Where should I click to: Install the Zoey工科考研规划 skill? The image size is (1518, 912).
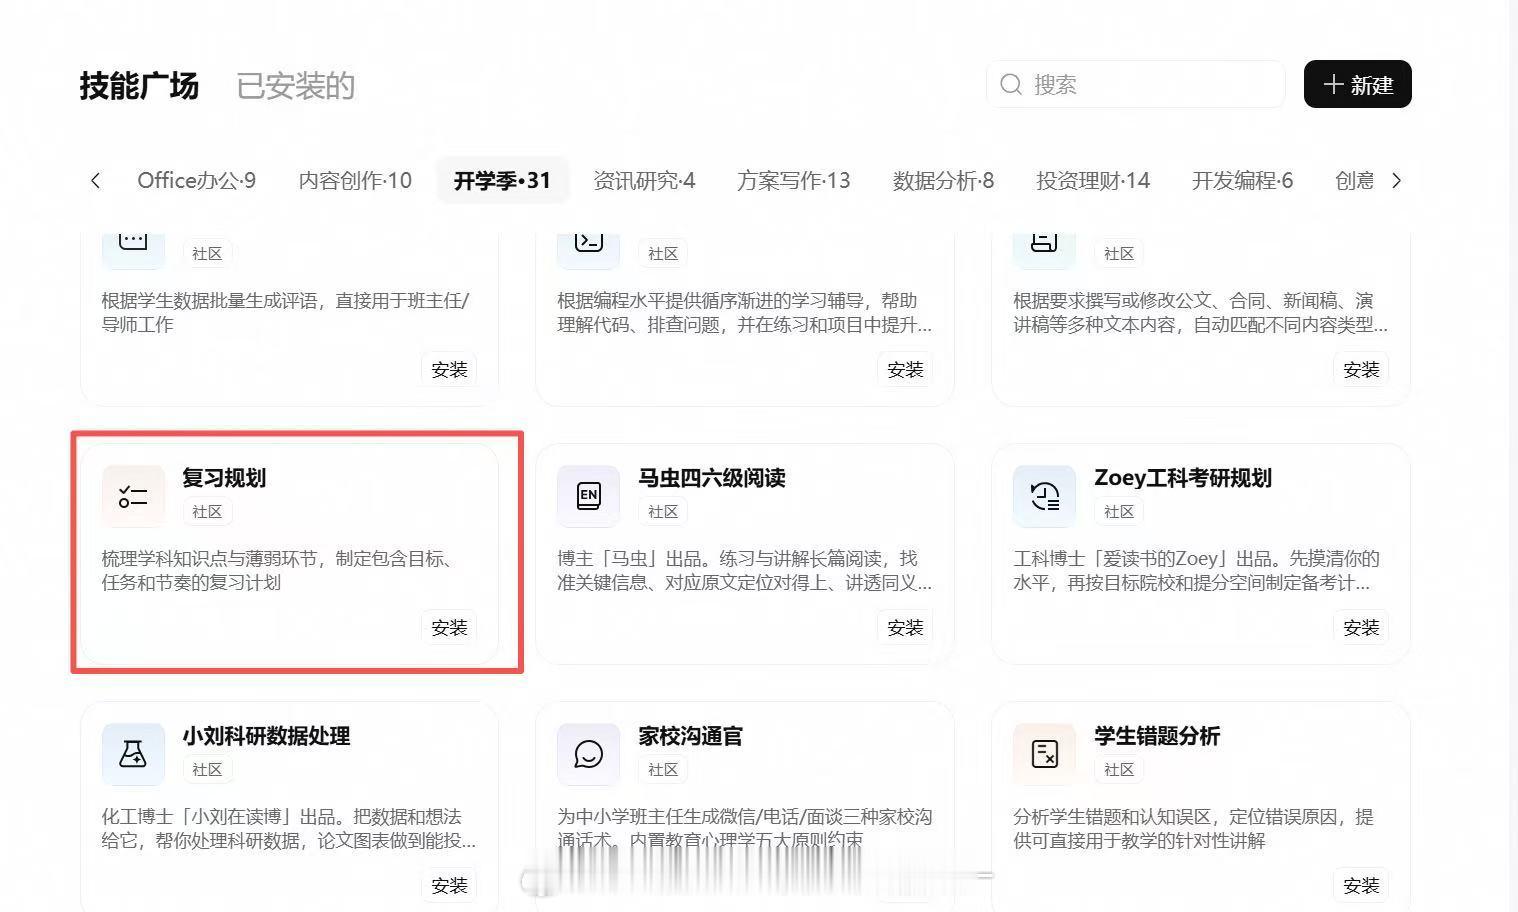pyautogui.click(x=1361, y=628)
